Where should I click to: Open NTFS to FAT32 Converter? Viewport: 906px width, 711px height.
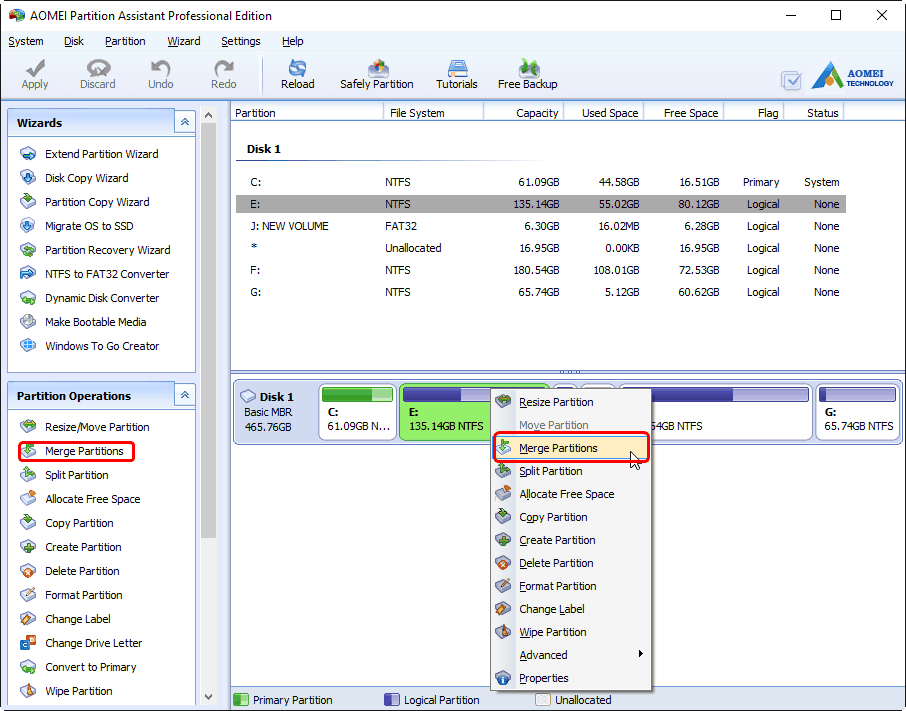95,274
